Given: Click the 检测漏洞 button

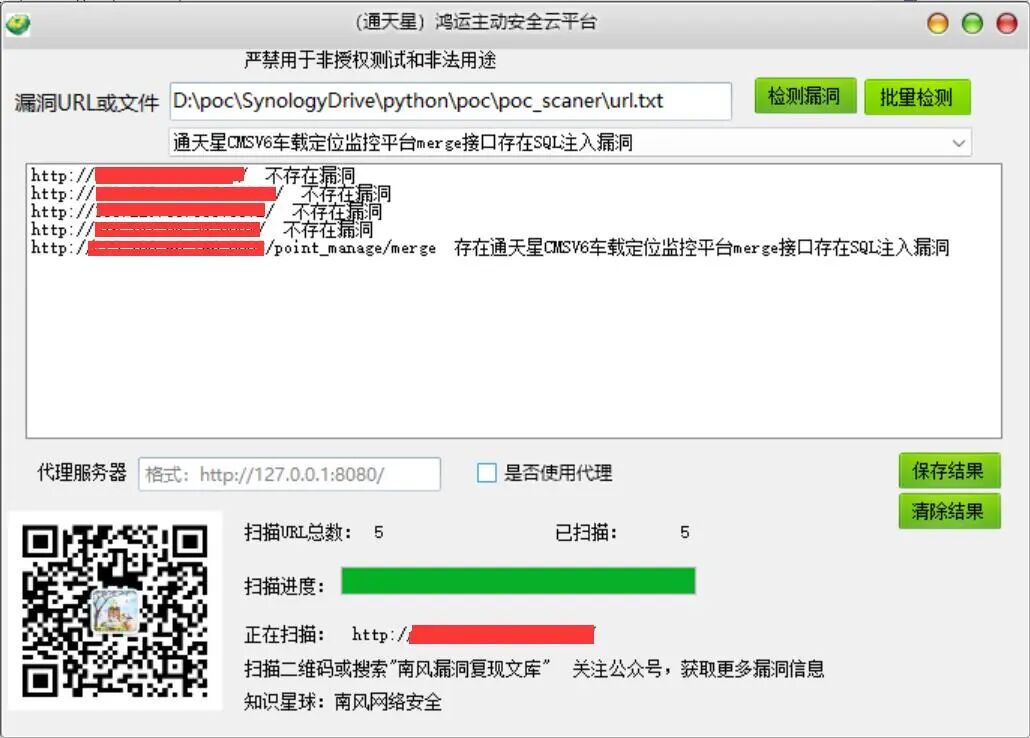Looking at the screenshot, I should [805, 97].
